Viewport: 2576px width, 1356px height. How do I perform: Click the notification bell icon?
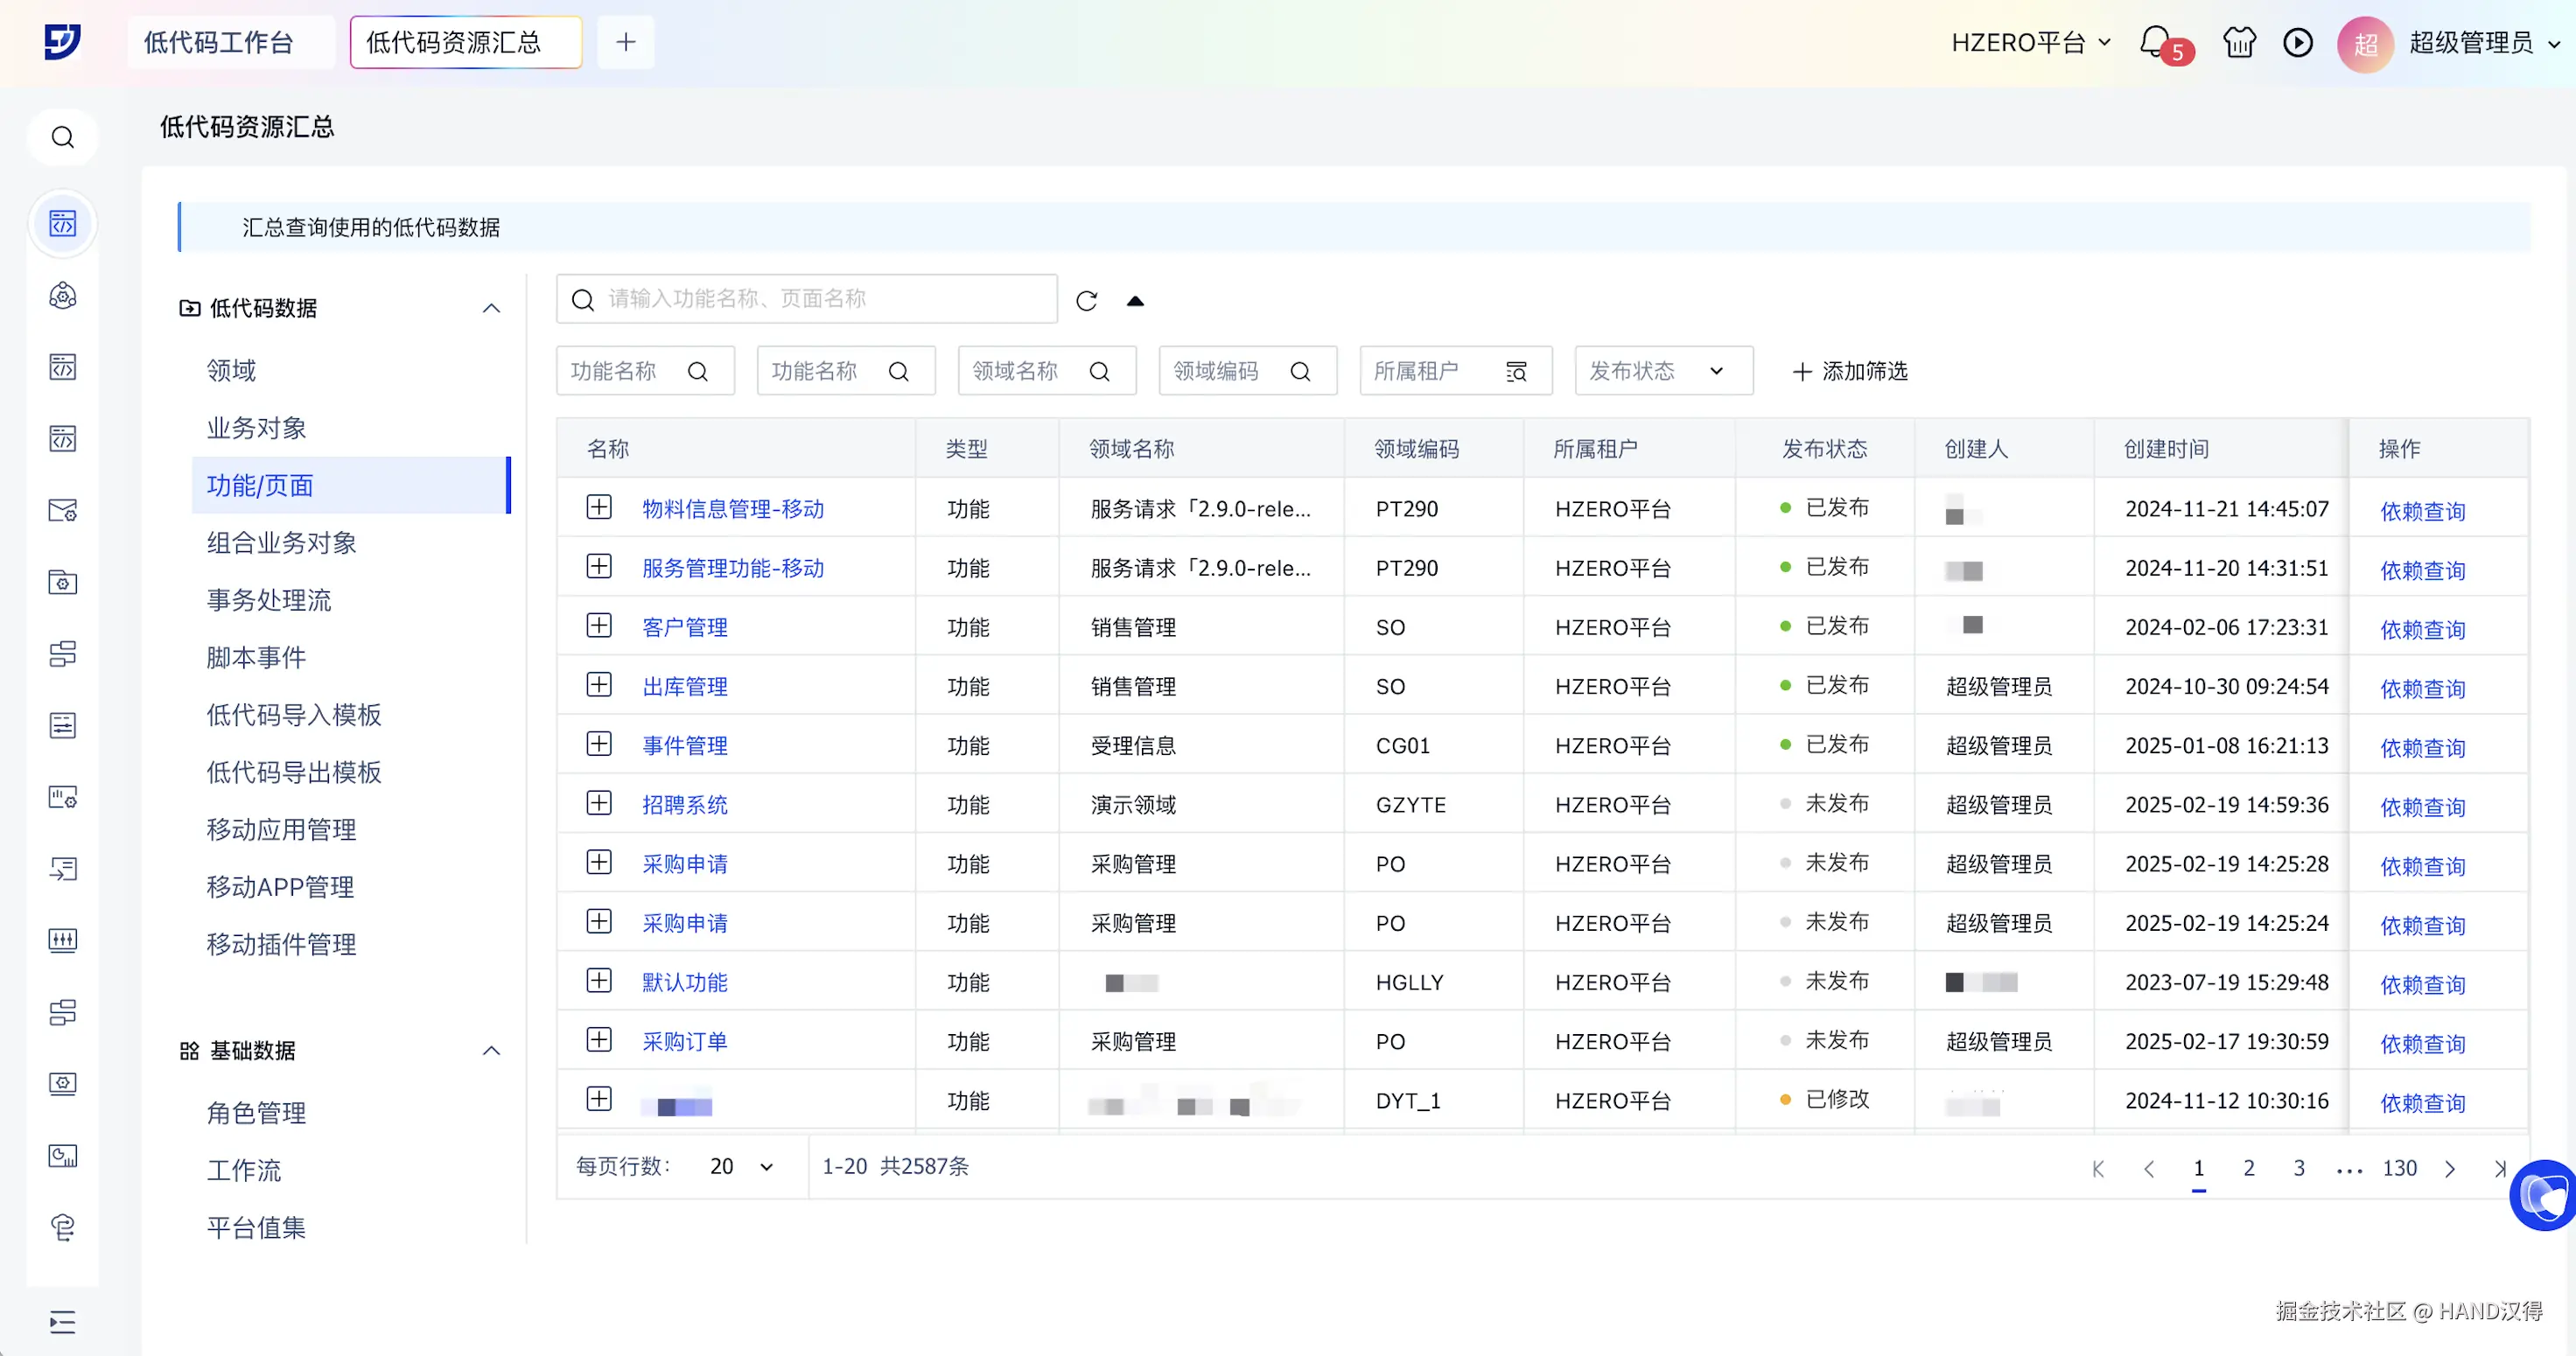point(2155,42)
